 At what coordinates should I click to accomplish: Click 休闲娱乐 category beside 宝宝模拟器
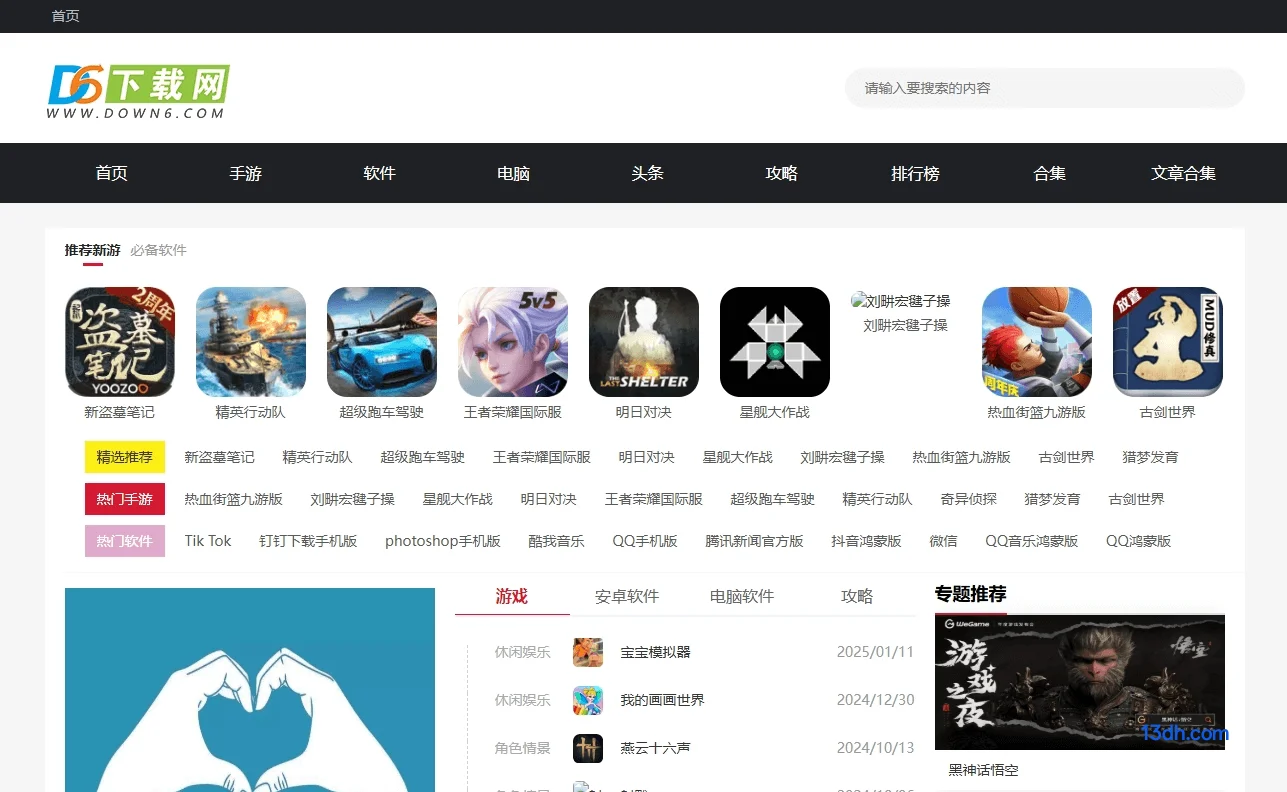point(523,652)
